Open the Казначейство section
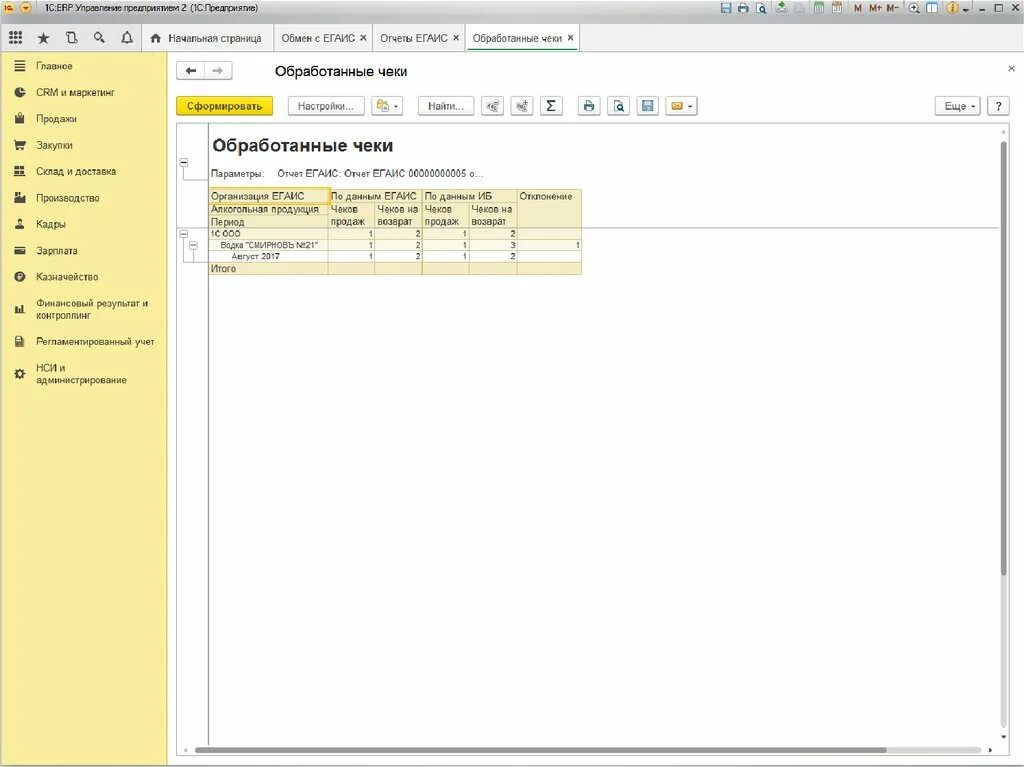Image resolution: width=1024 pixels, height=767 pixels. (x=67, y=277)
